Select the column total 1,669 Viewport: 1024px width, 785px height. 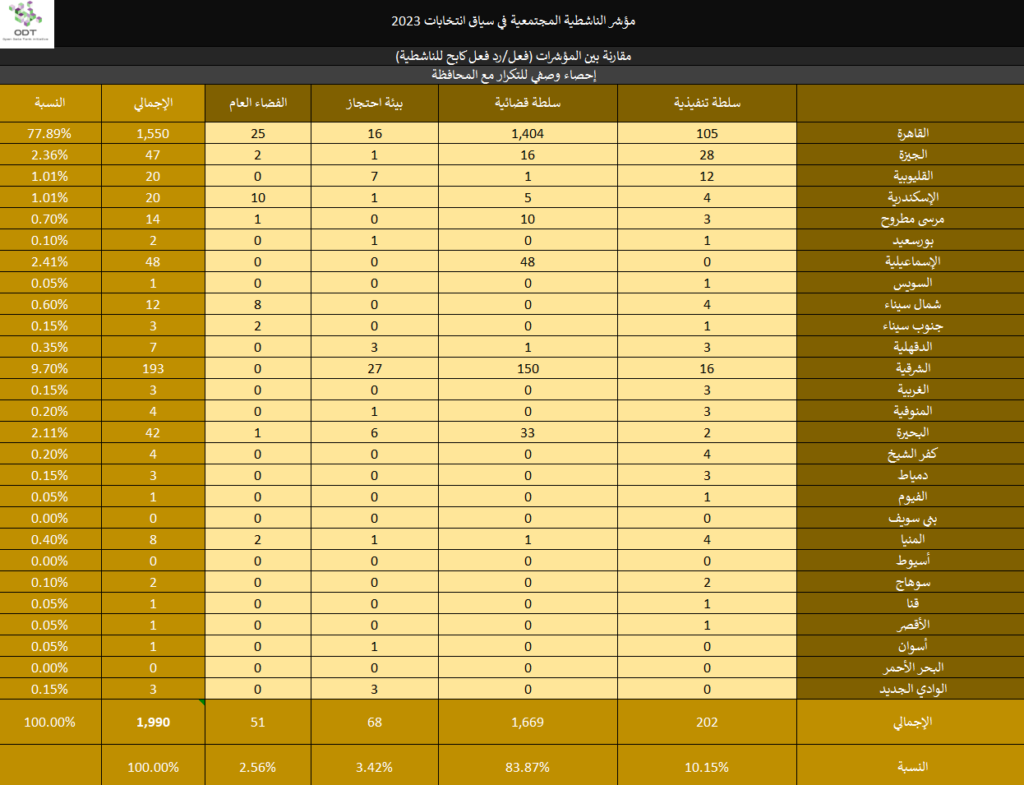528,722
